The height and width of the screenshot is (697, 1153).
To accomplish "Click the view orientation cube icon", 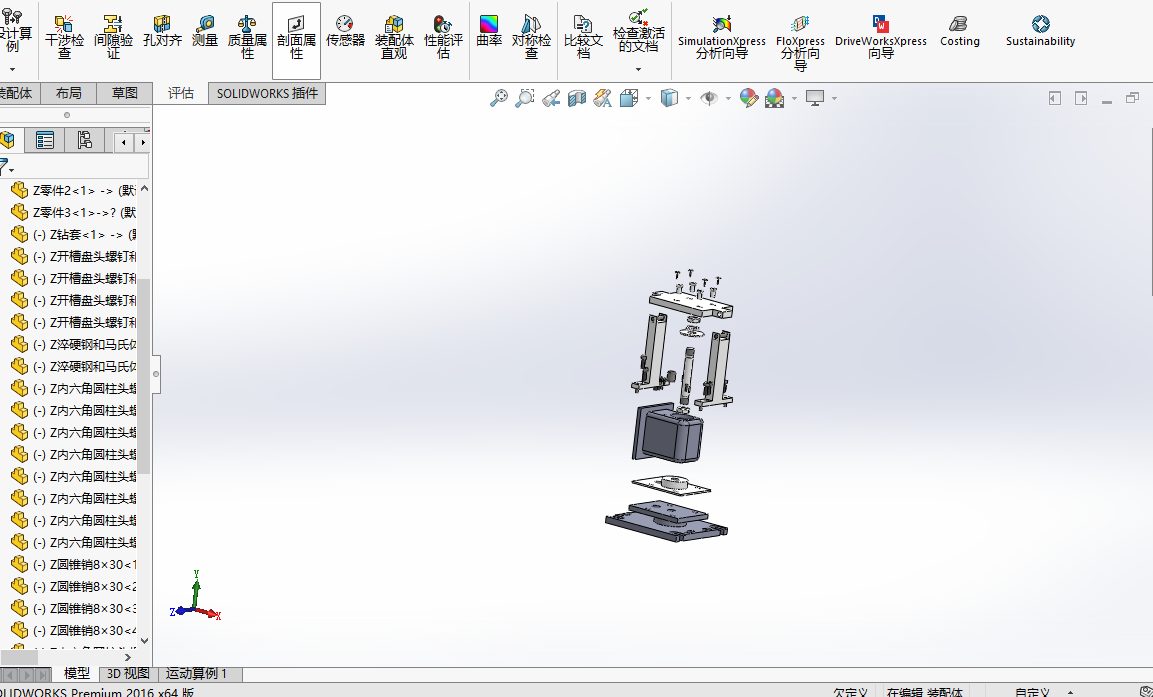I will 629,98.
